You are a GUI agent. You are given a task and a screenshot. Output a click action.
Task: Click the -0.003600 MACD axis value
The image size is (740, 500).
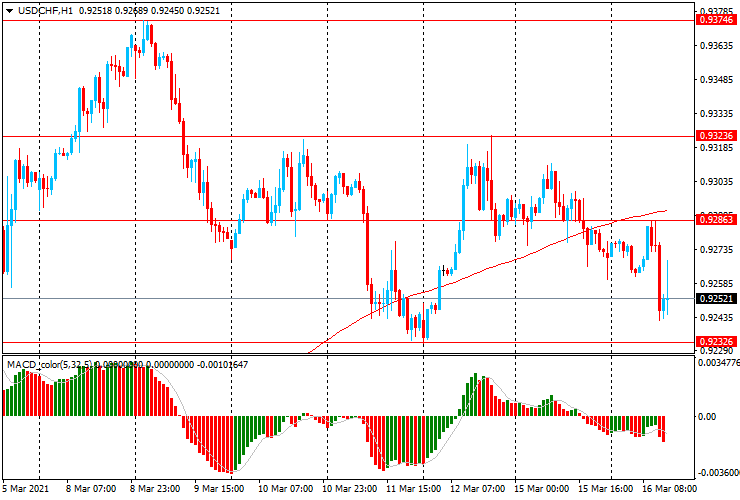click(716, 473)
